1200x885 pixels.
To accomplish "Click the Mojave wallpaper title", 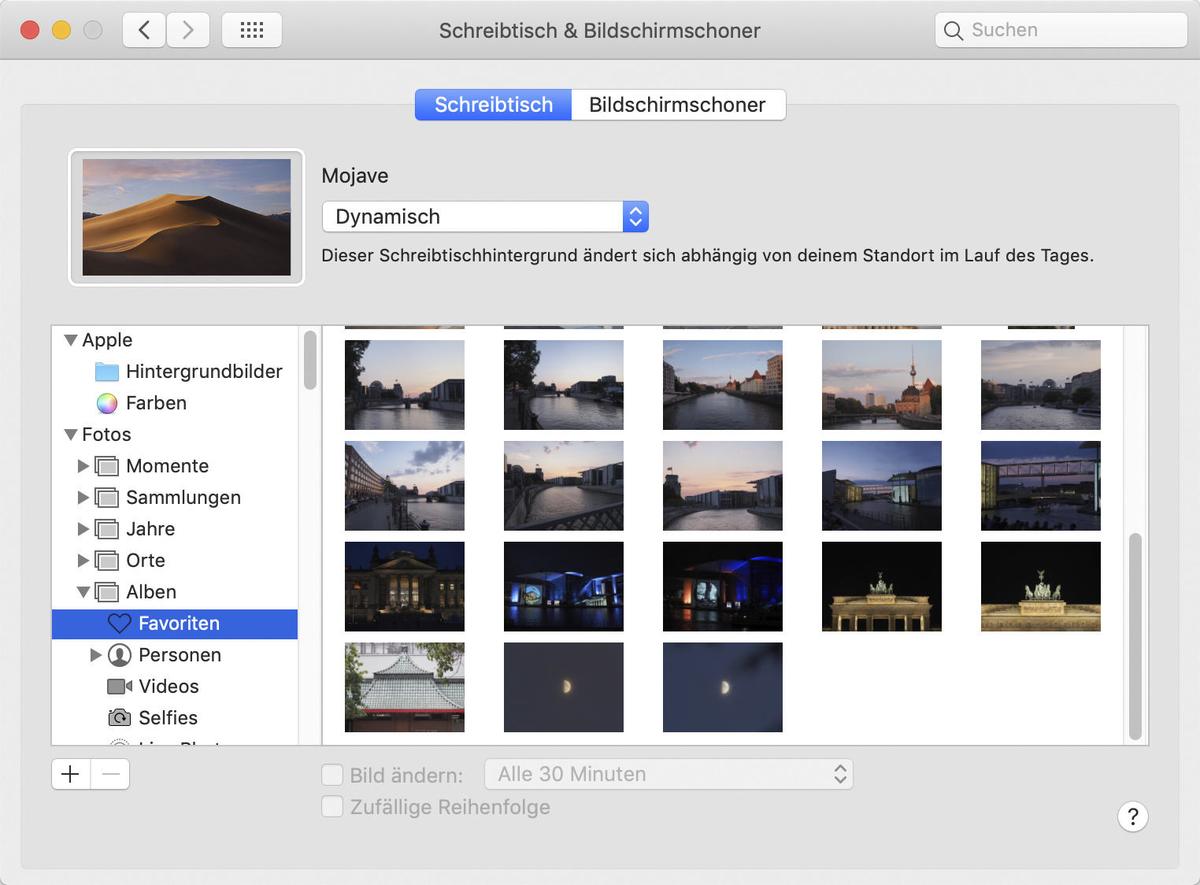I will tap(355, 176).
